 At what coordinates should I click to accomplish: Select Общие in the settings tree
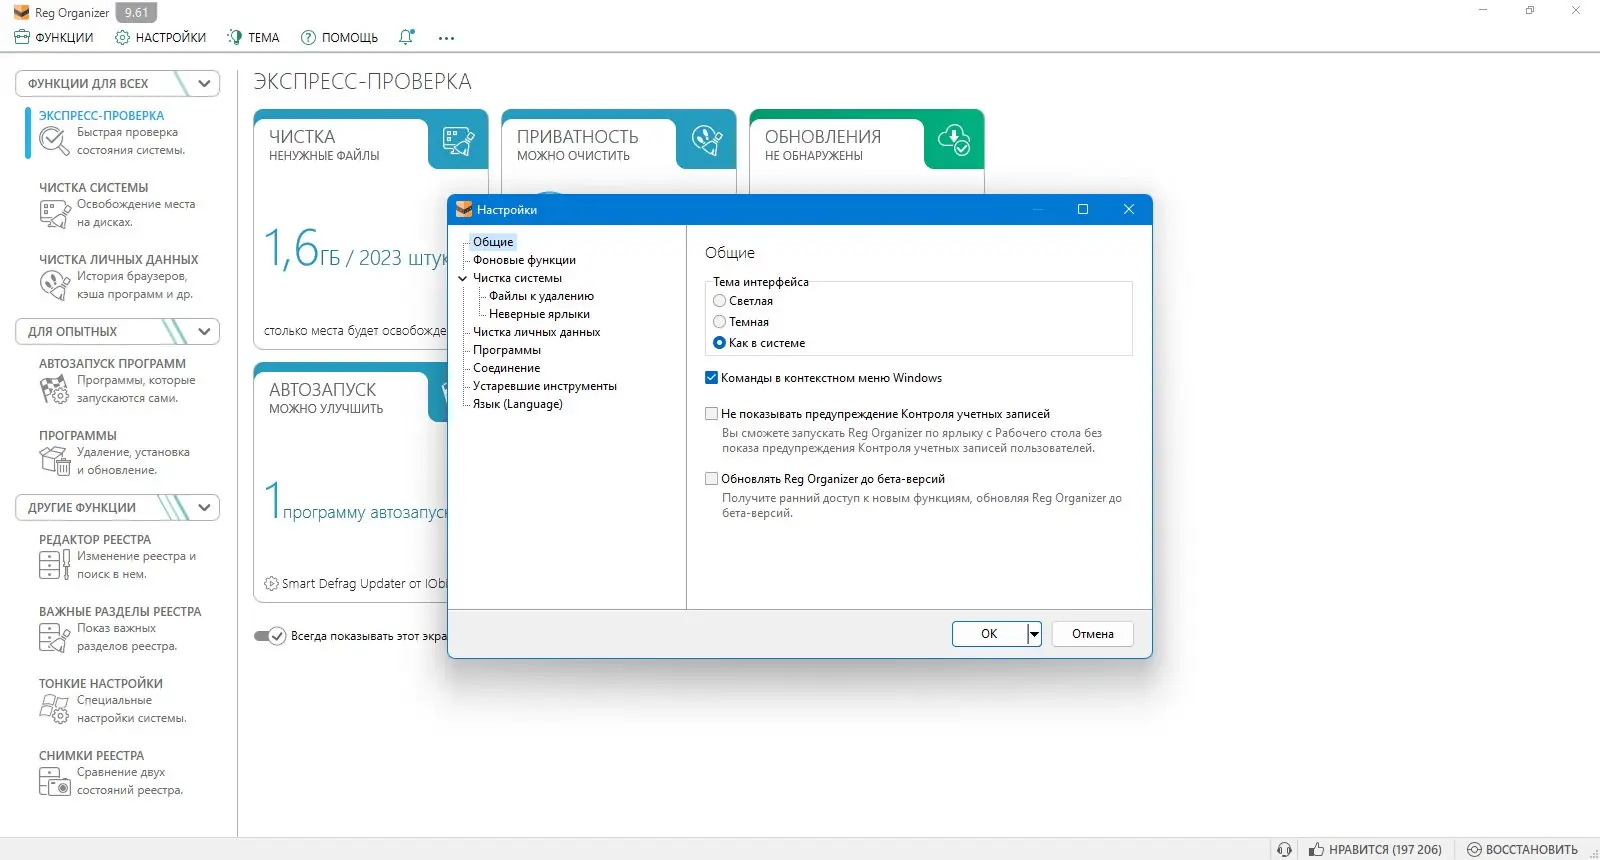point(493,242)
